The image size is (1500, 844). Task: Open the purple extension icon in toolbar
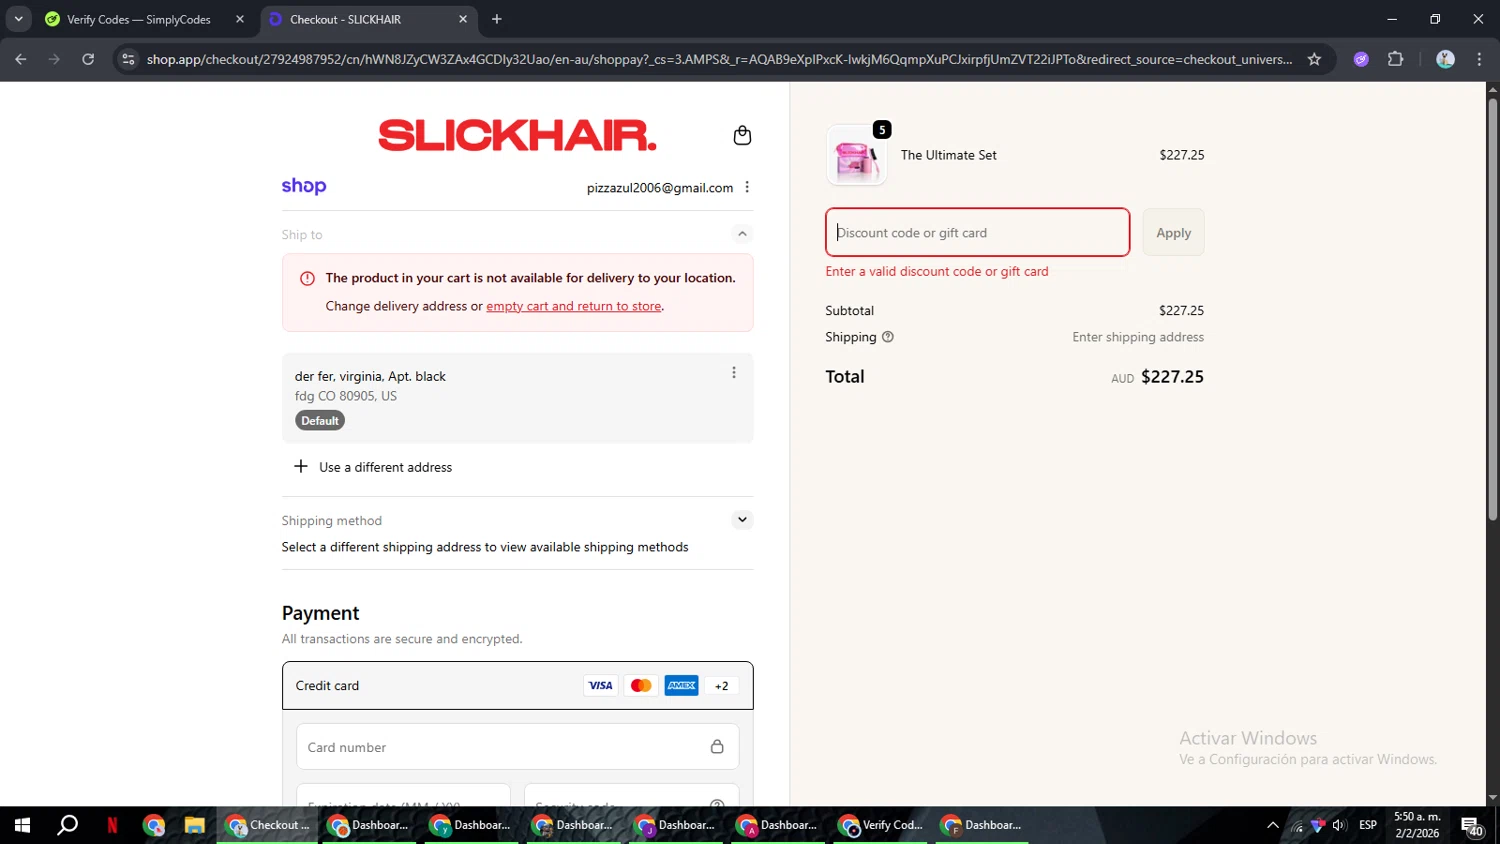1361,59
